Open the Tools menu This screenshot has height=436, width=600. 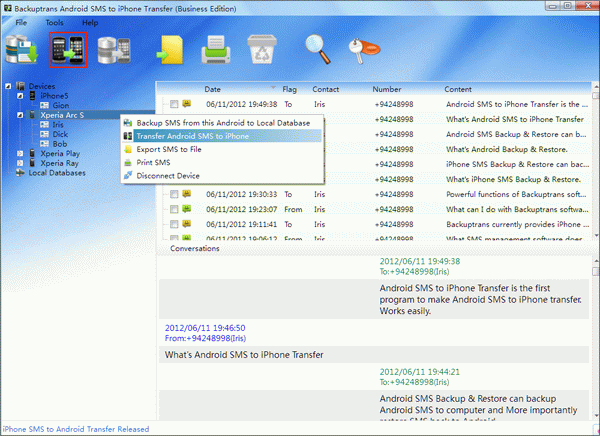point(54,23)
